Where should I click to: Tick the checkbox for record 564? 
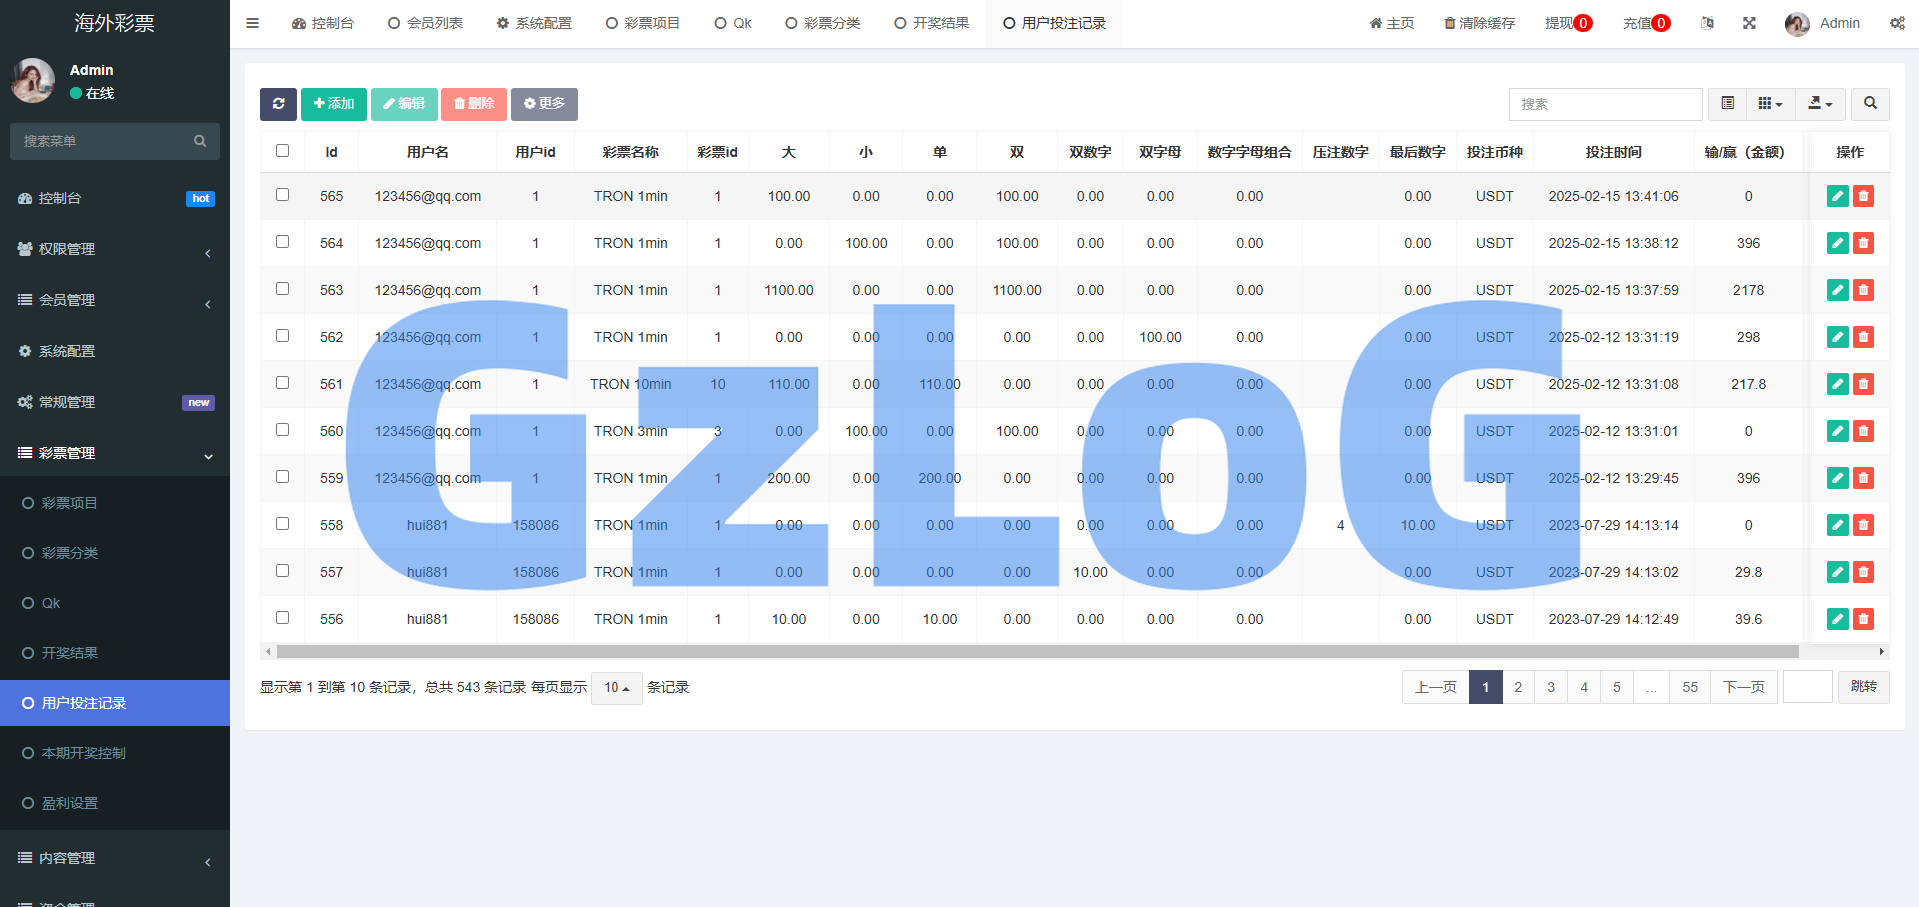click(283, 242)
